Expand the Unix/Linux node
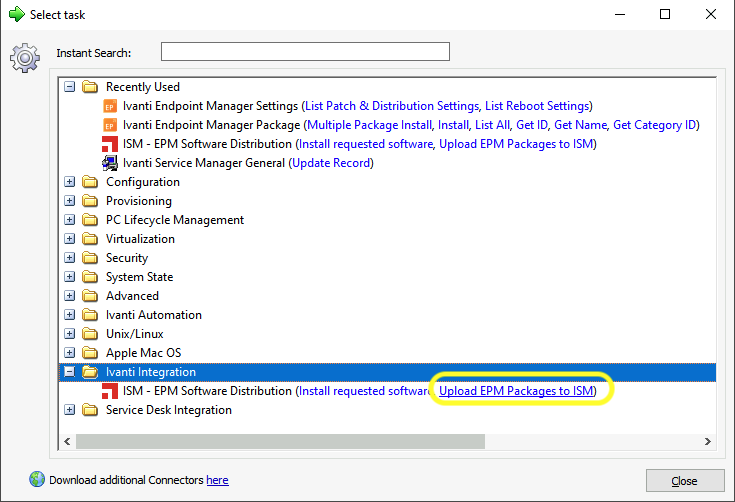This screenshot has height=502, width=735. click(x=69, y=334)
